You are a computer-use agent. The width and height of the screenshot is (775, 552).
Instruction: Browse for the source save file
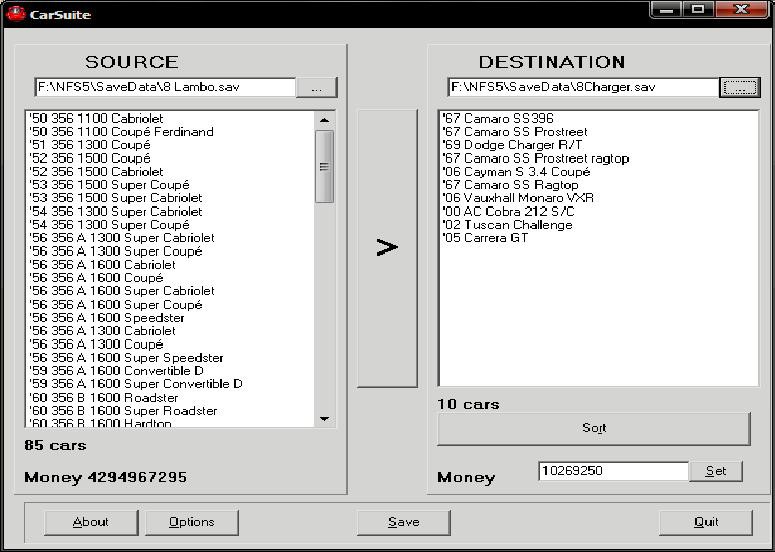tap(317, 88)
